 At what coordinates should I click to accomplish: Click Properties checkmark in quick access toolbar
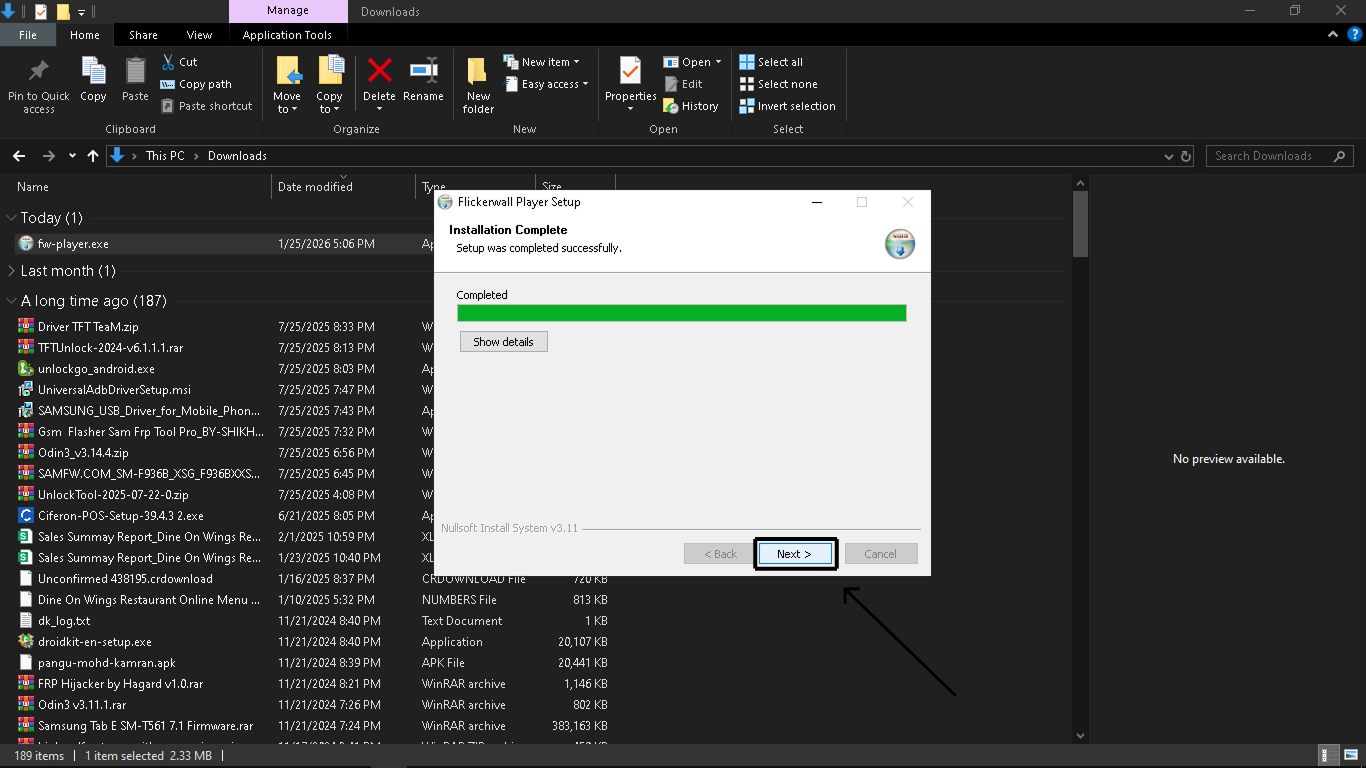[41, 12]
